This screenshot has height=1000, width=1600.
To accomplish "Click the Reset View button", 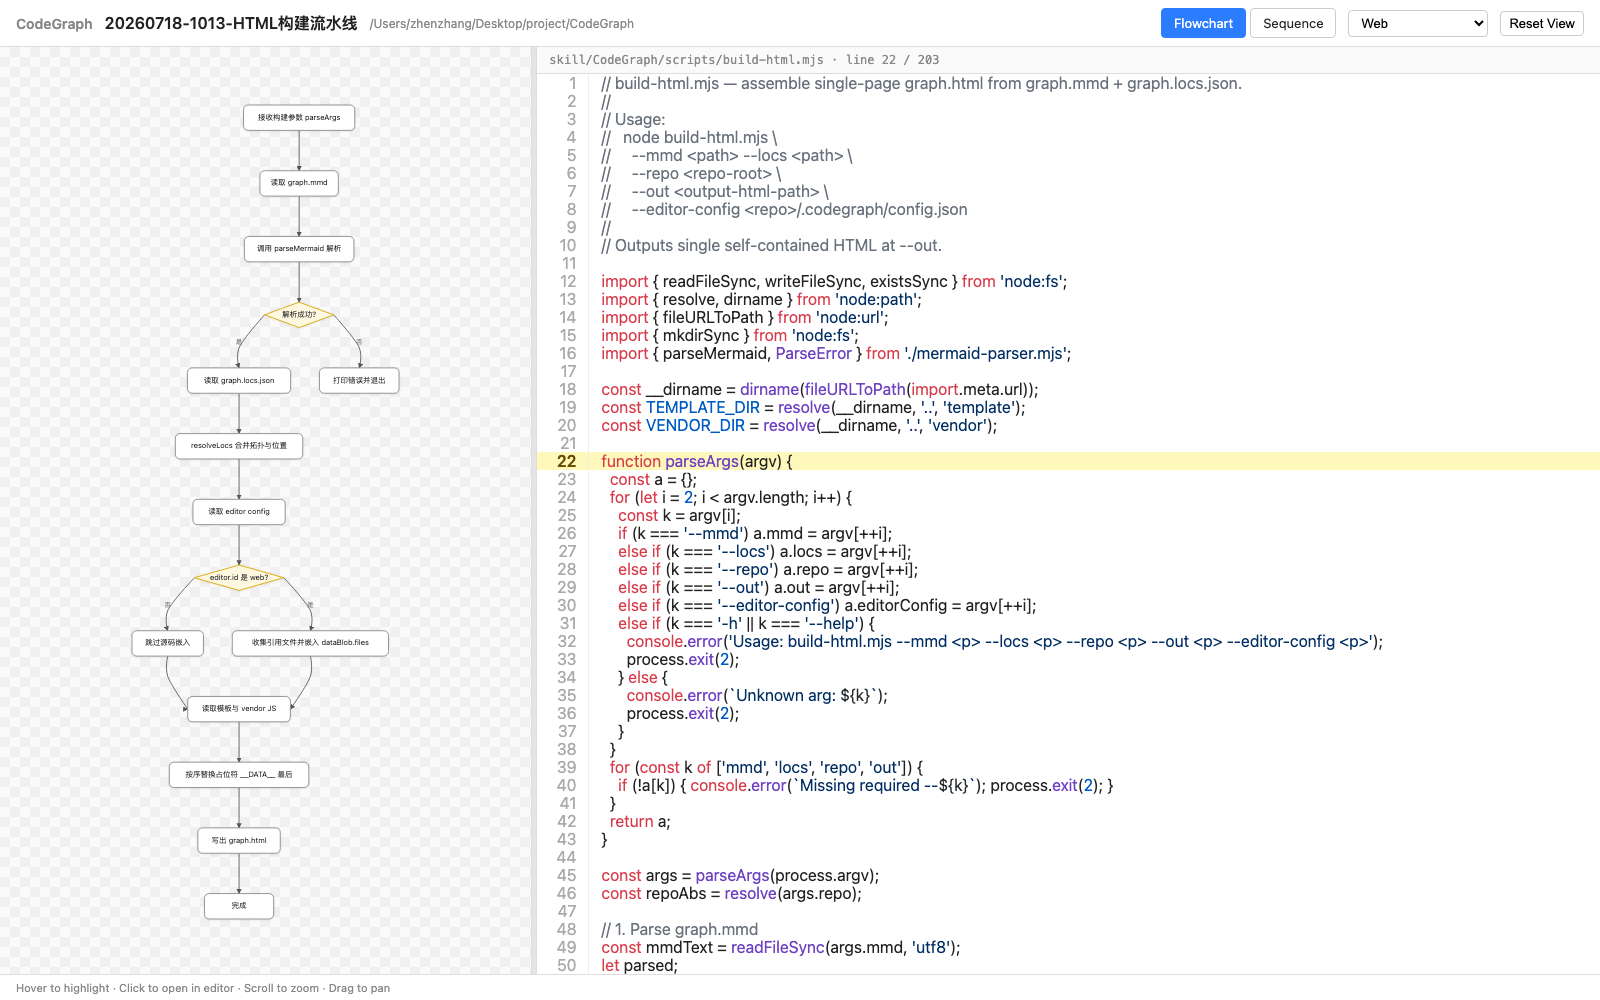I will coord(1542,23).
